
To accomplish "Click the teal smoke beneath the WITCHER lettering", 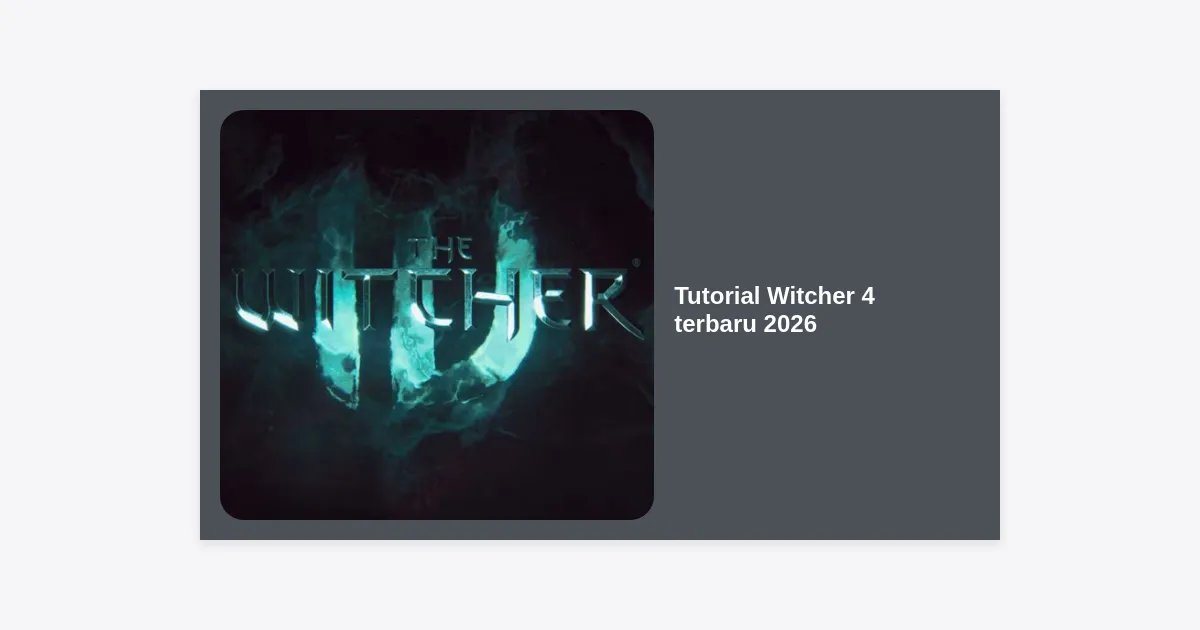I will click(x=420, y=375).
